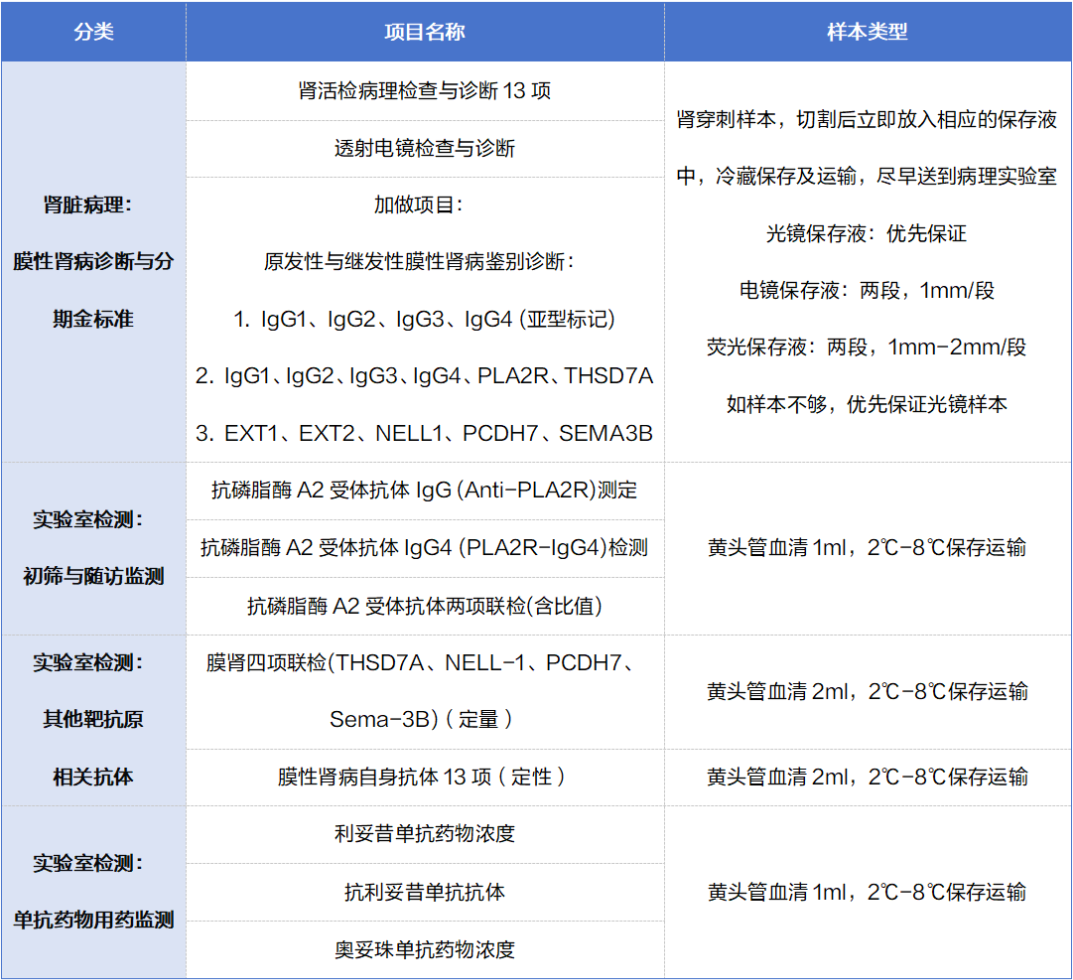Click 黄头管血清 2ml beside 膜肾四项联检
Viewport: 1073px width, 980px height.
867,691
